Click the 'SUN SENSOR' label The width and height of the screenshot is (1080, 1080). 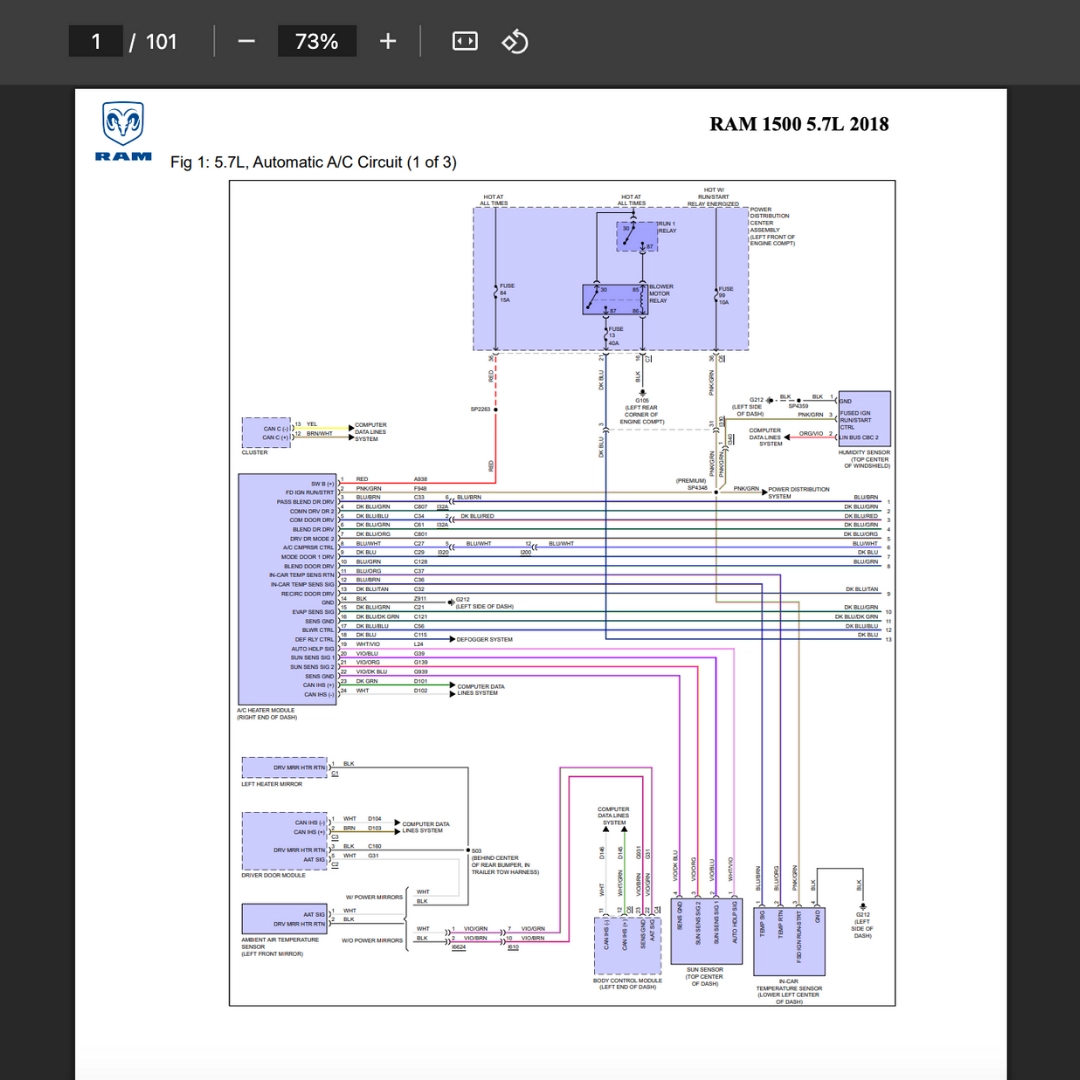705,976
